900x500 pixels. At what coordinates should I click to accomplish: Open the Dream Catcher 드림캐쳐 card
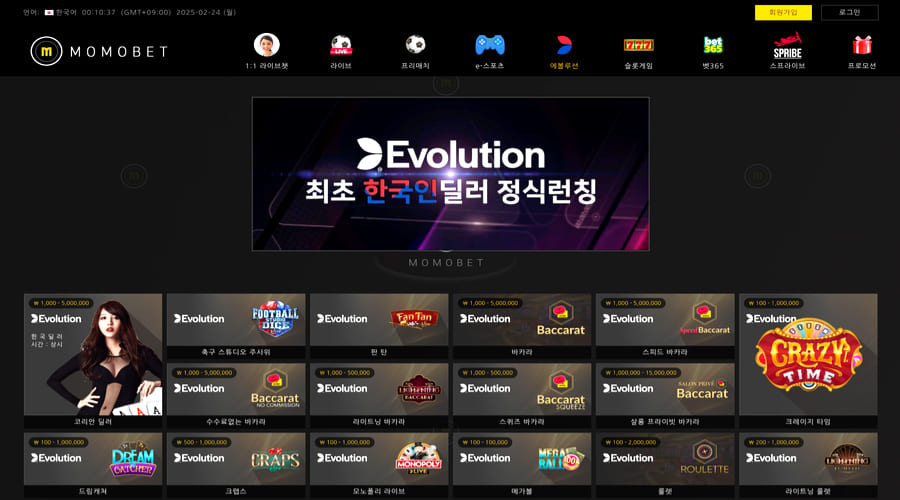(x=93, y=465)
